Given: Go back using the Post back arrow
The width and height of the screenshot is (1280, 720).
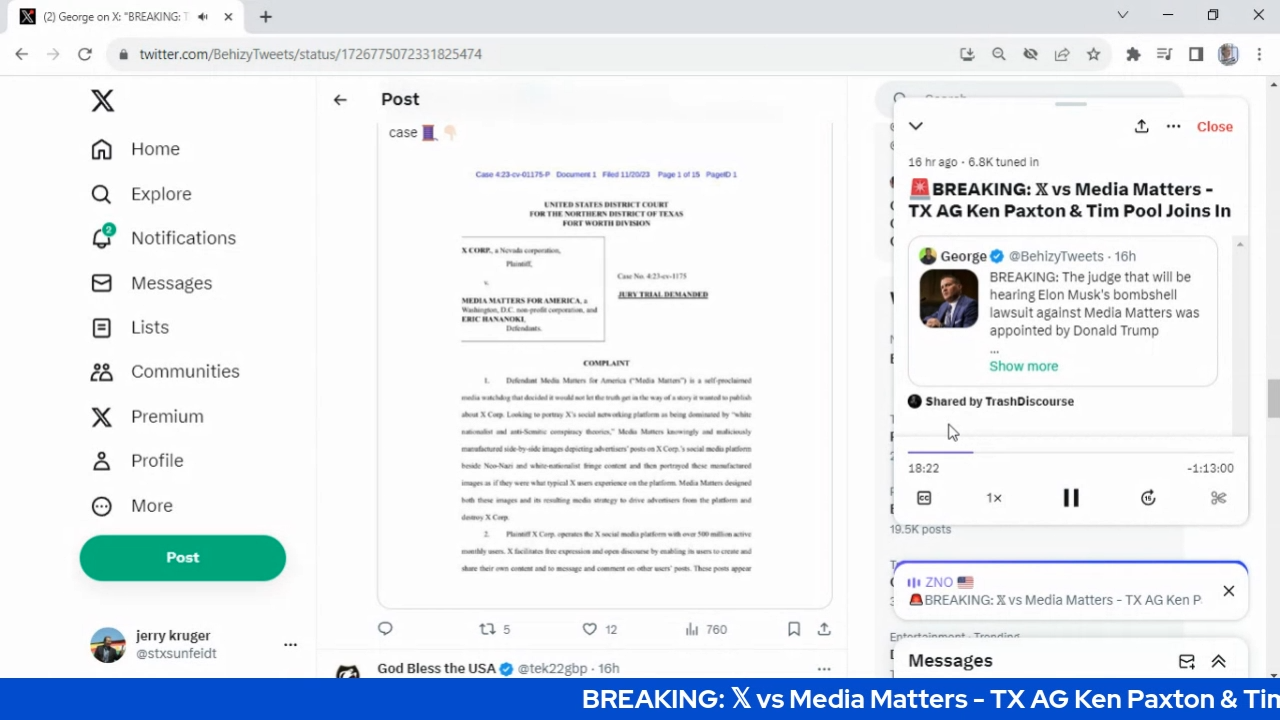Looking at the screenshot, I should click(340, 99).
